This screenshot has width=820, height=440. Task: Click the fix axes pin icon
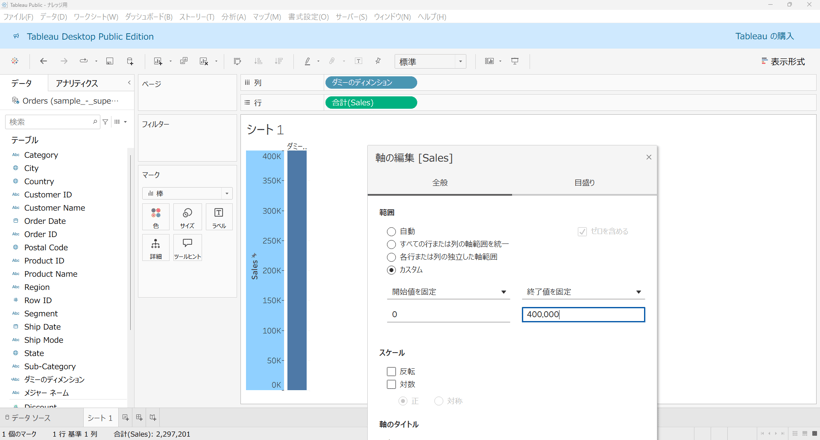pos(378,61)
